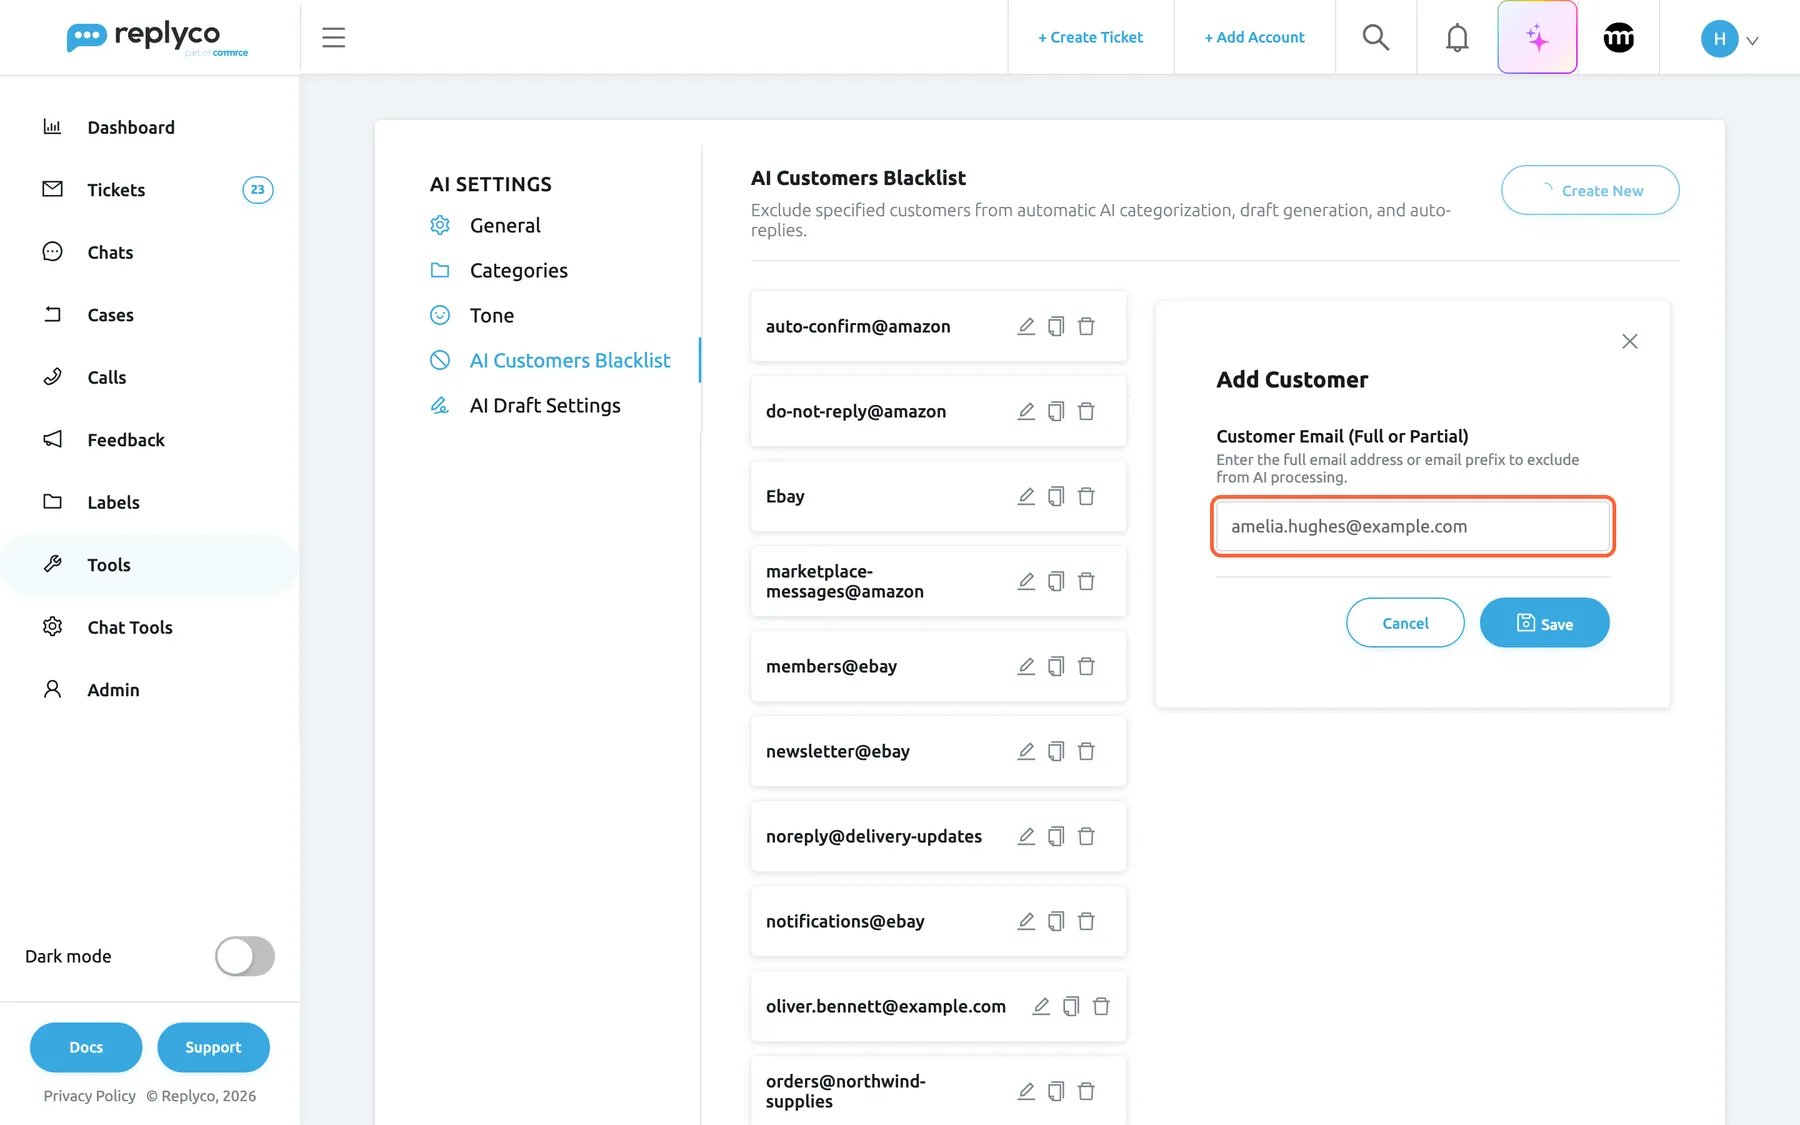Image resolution: width=1800 pixels, height=1125 pixels.
Task: Open Labels in sidebar
Action: pyautogui.click(x=113, y=502)
